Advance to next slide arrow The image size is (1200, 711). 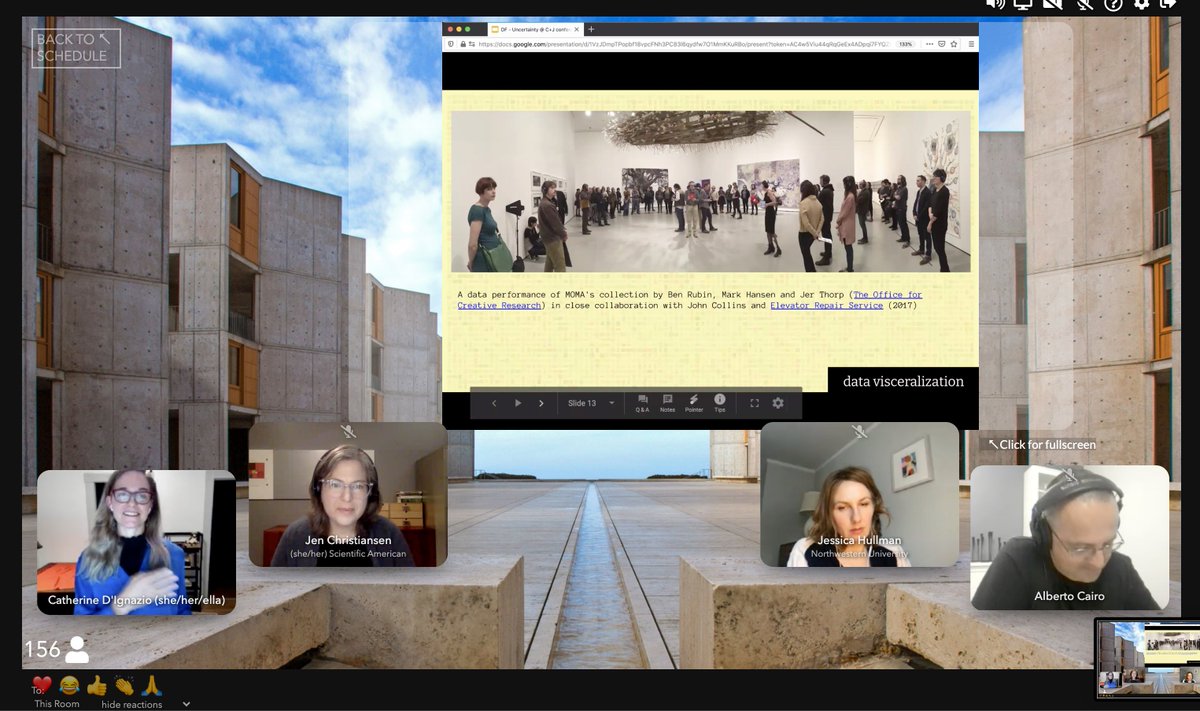point(542,403)
